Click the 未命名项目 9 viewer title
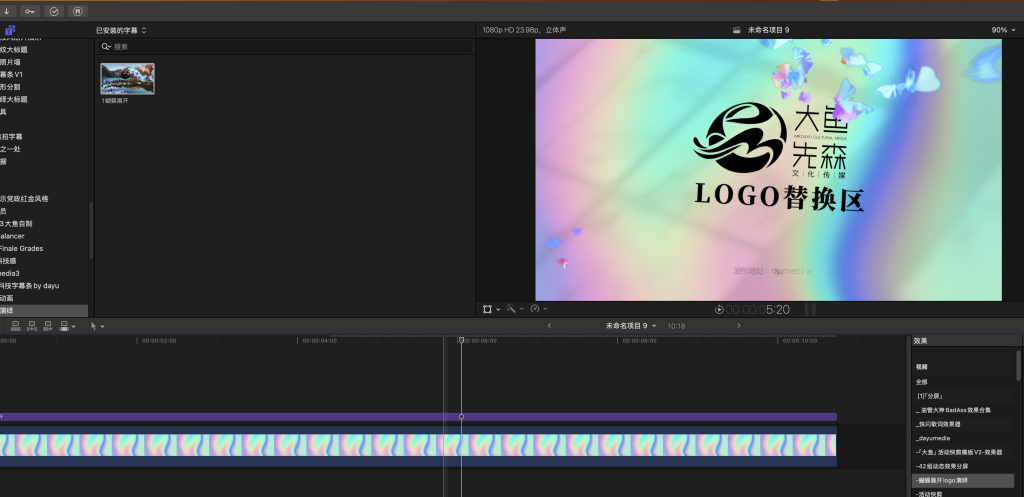1024x497 pixels. coord(768,30)
